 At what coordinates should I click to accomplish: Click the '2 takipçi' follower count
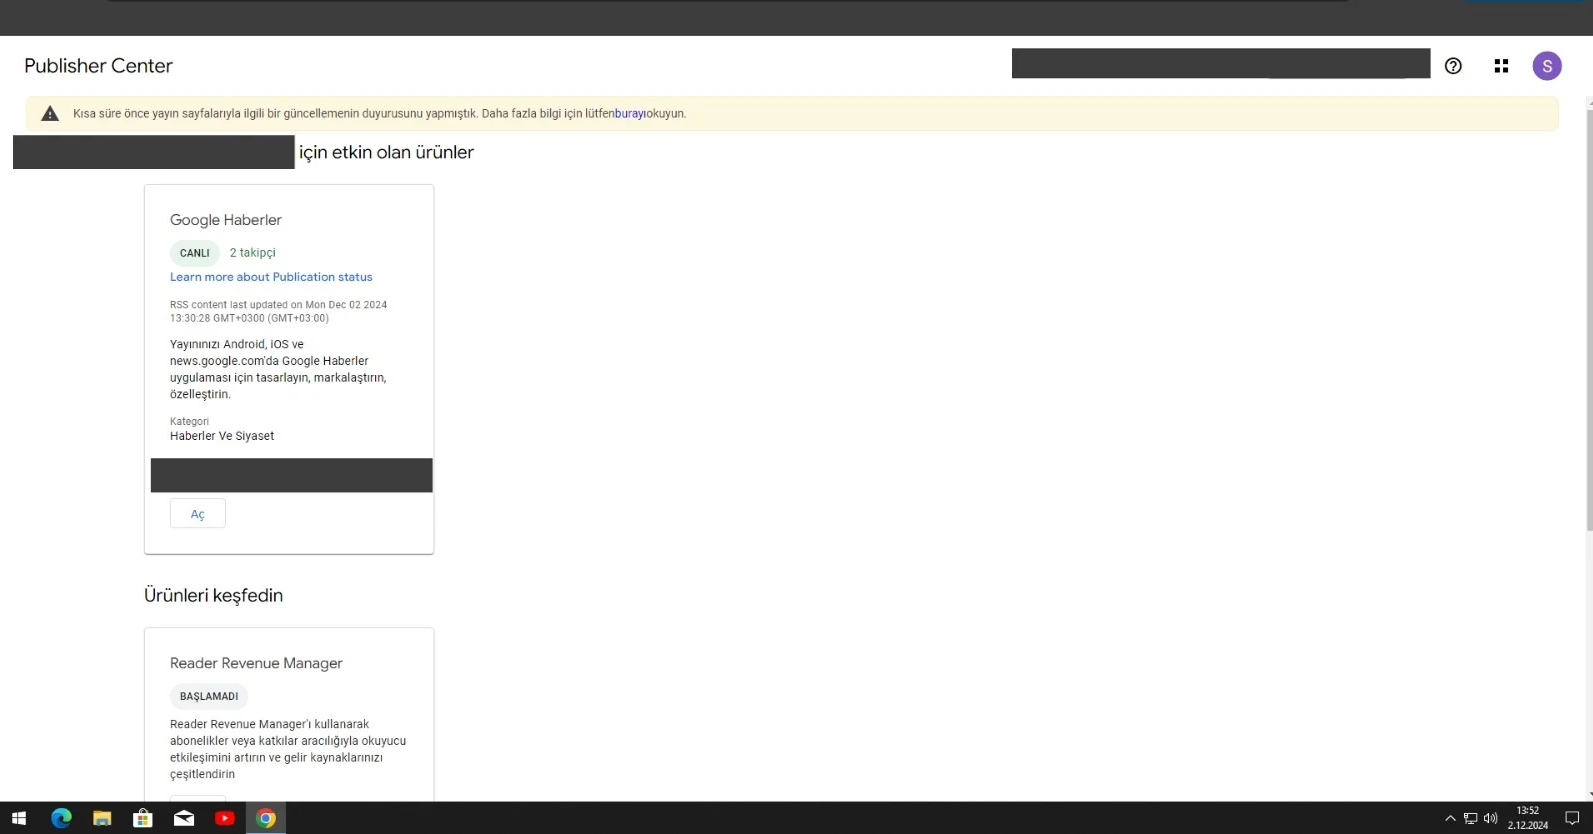[x=252, y=253]
